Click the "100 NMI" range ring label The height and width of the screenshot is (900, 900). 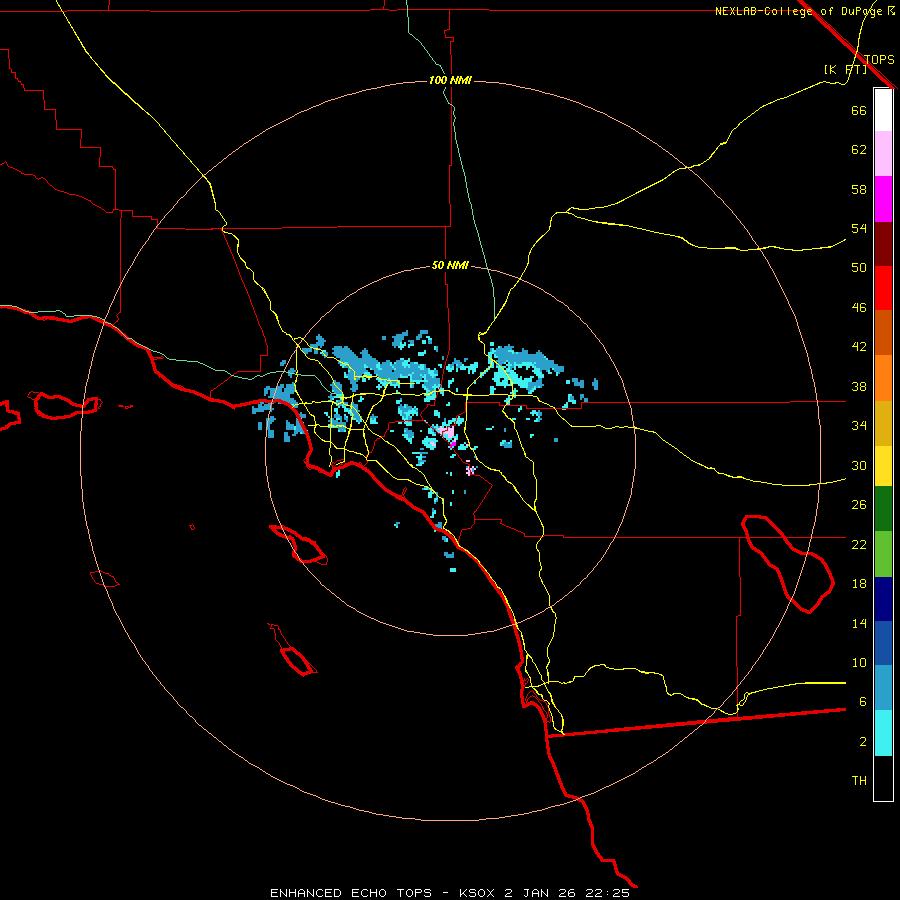[450, 80]
